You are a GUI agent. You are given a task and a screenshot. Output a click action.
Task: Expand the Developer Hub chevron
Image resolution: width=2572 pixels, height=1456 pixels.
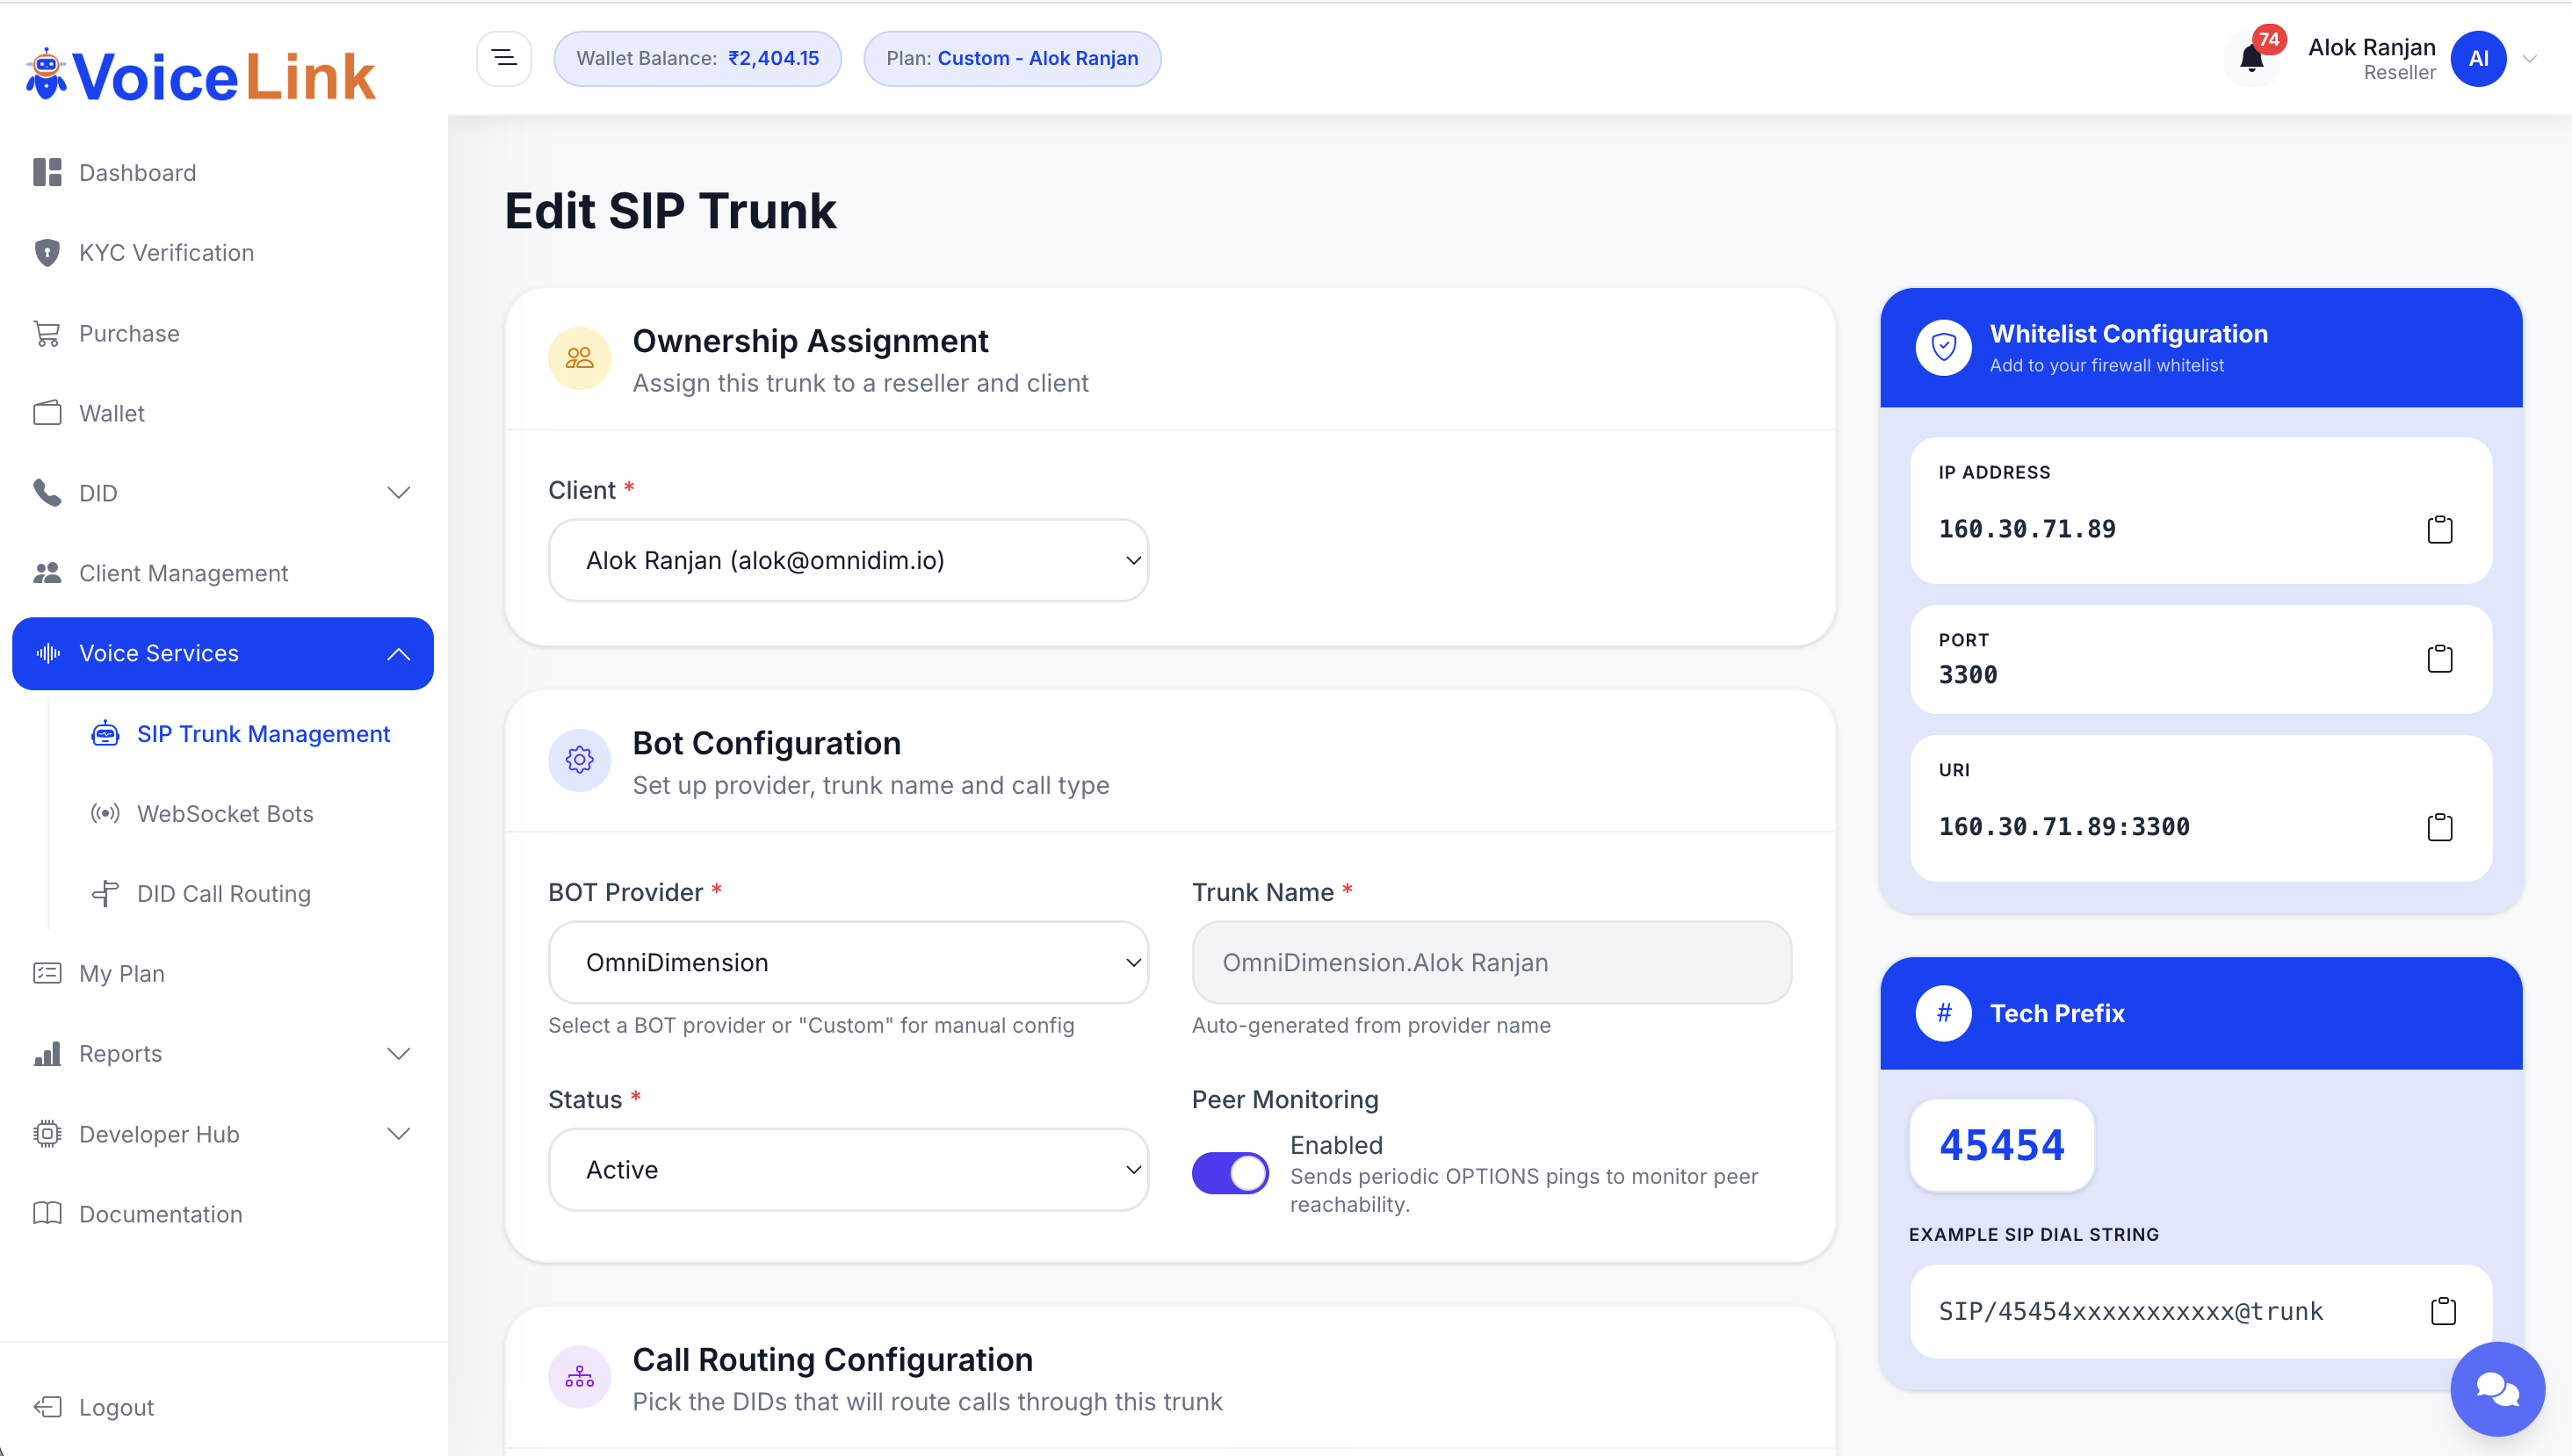pos(398,1133)
